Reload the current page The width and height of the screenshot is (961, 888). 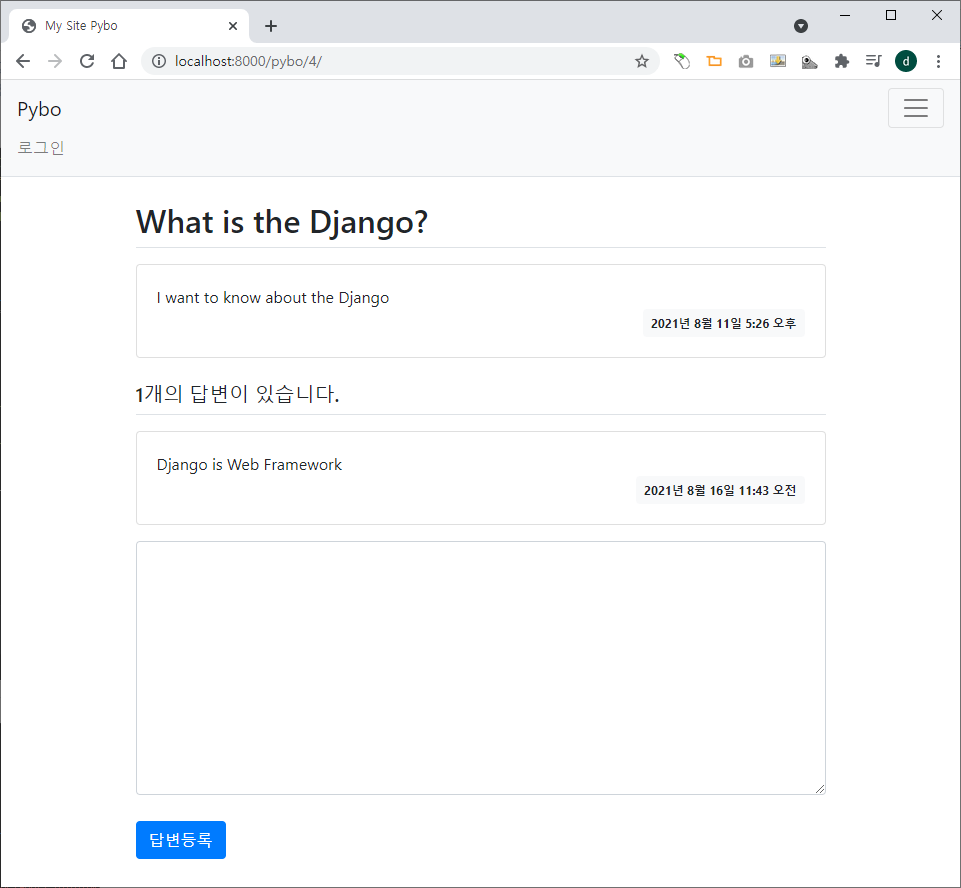point(87,61)
